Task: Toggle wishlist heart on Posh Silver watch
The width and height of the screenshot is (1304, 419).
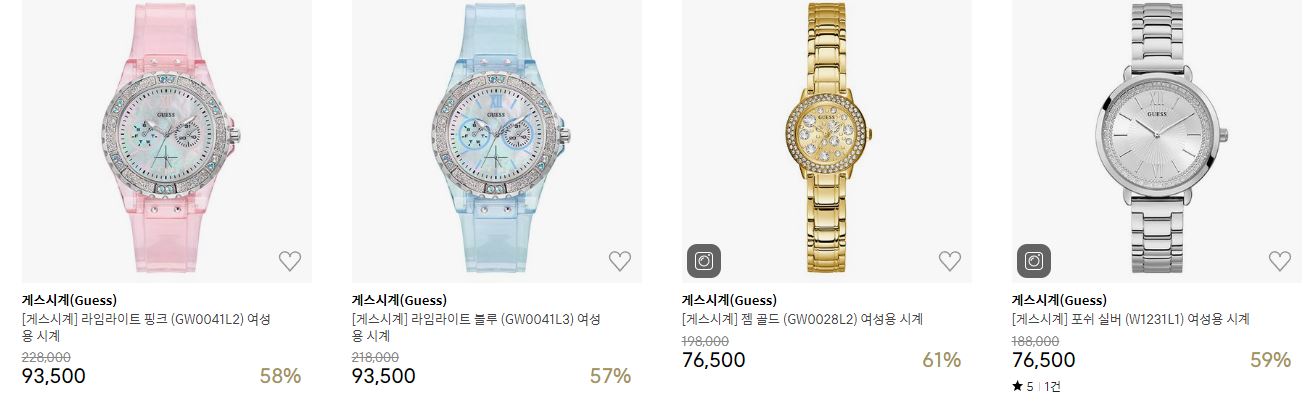Action: (1280, 261)
